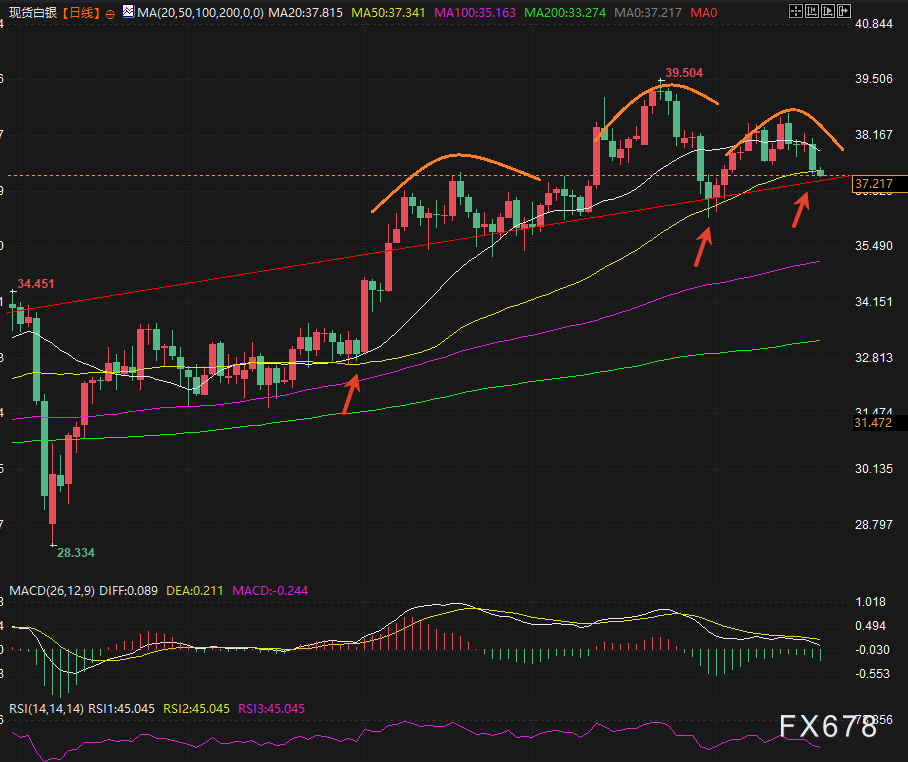Open the MA indicator chart icon
Screen dimensions: 908x762
point(127,14)
